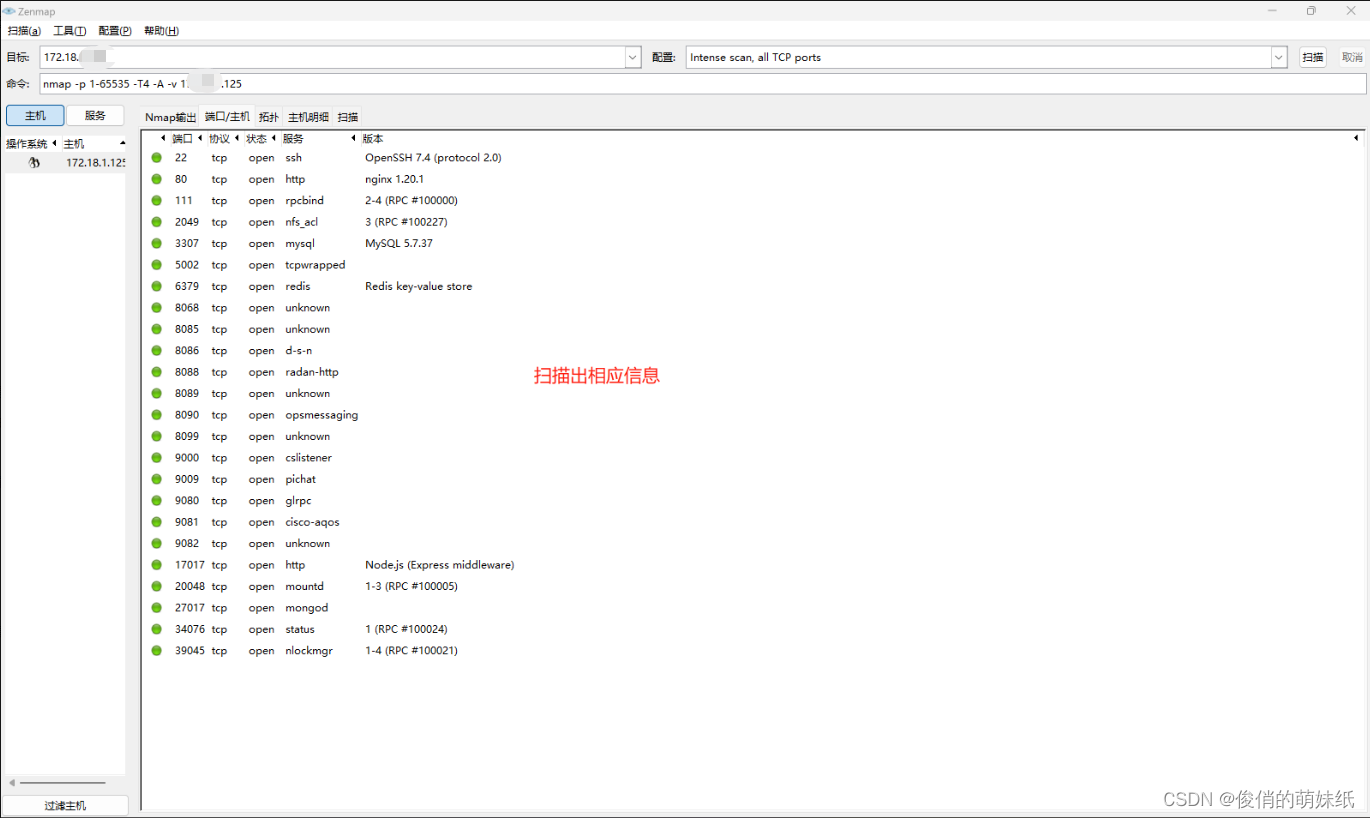Click the green open-status icon for port 22
The width and height of the screenshot is (1370, 818).
pos(156,158)
